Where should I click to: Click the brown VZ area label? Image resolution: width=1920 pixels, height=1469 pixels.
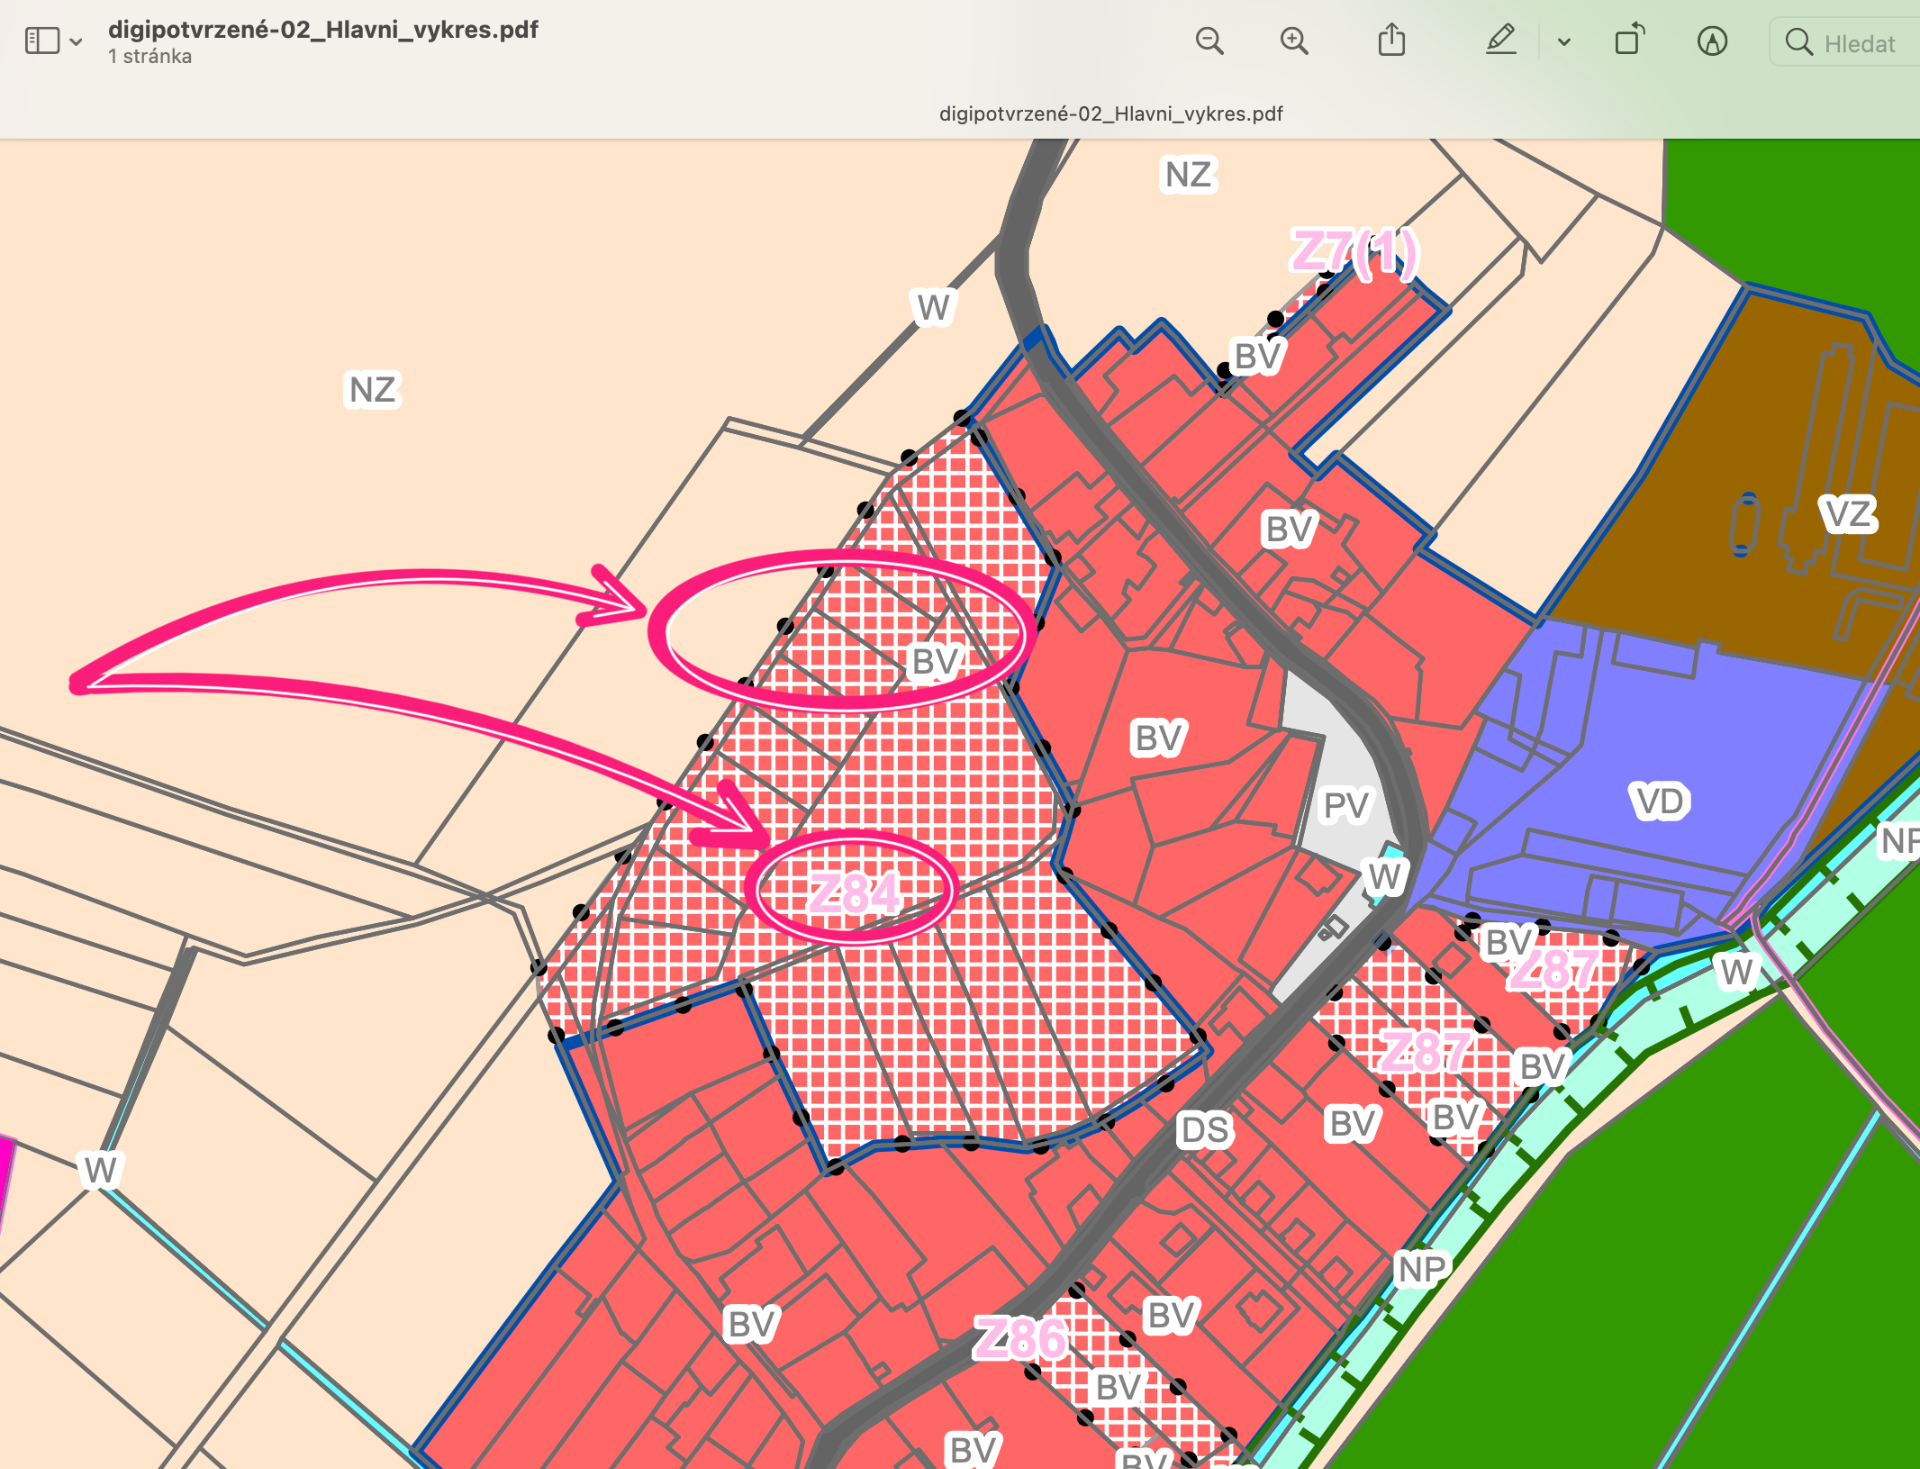pyautogui.click(x=1847, y=514)
